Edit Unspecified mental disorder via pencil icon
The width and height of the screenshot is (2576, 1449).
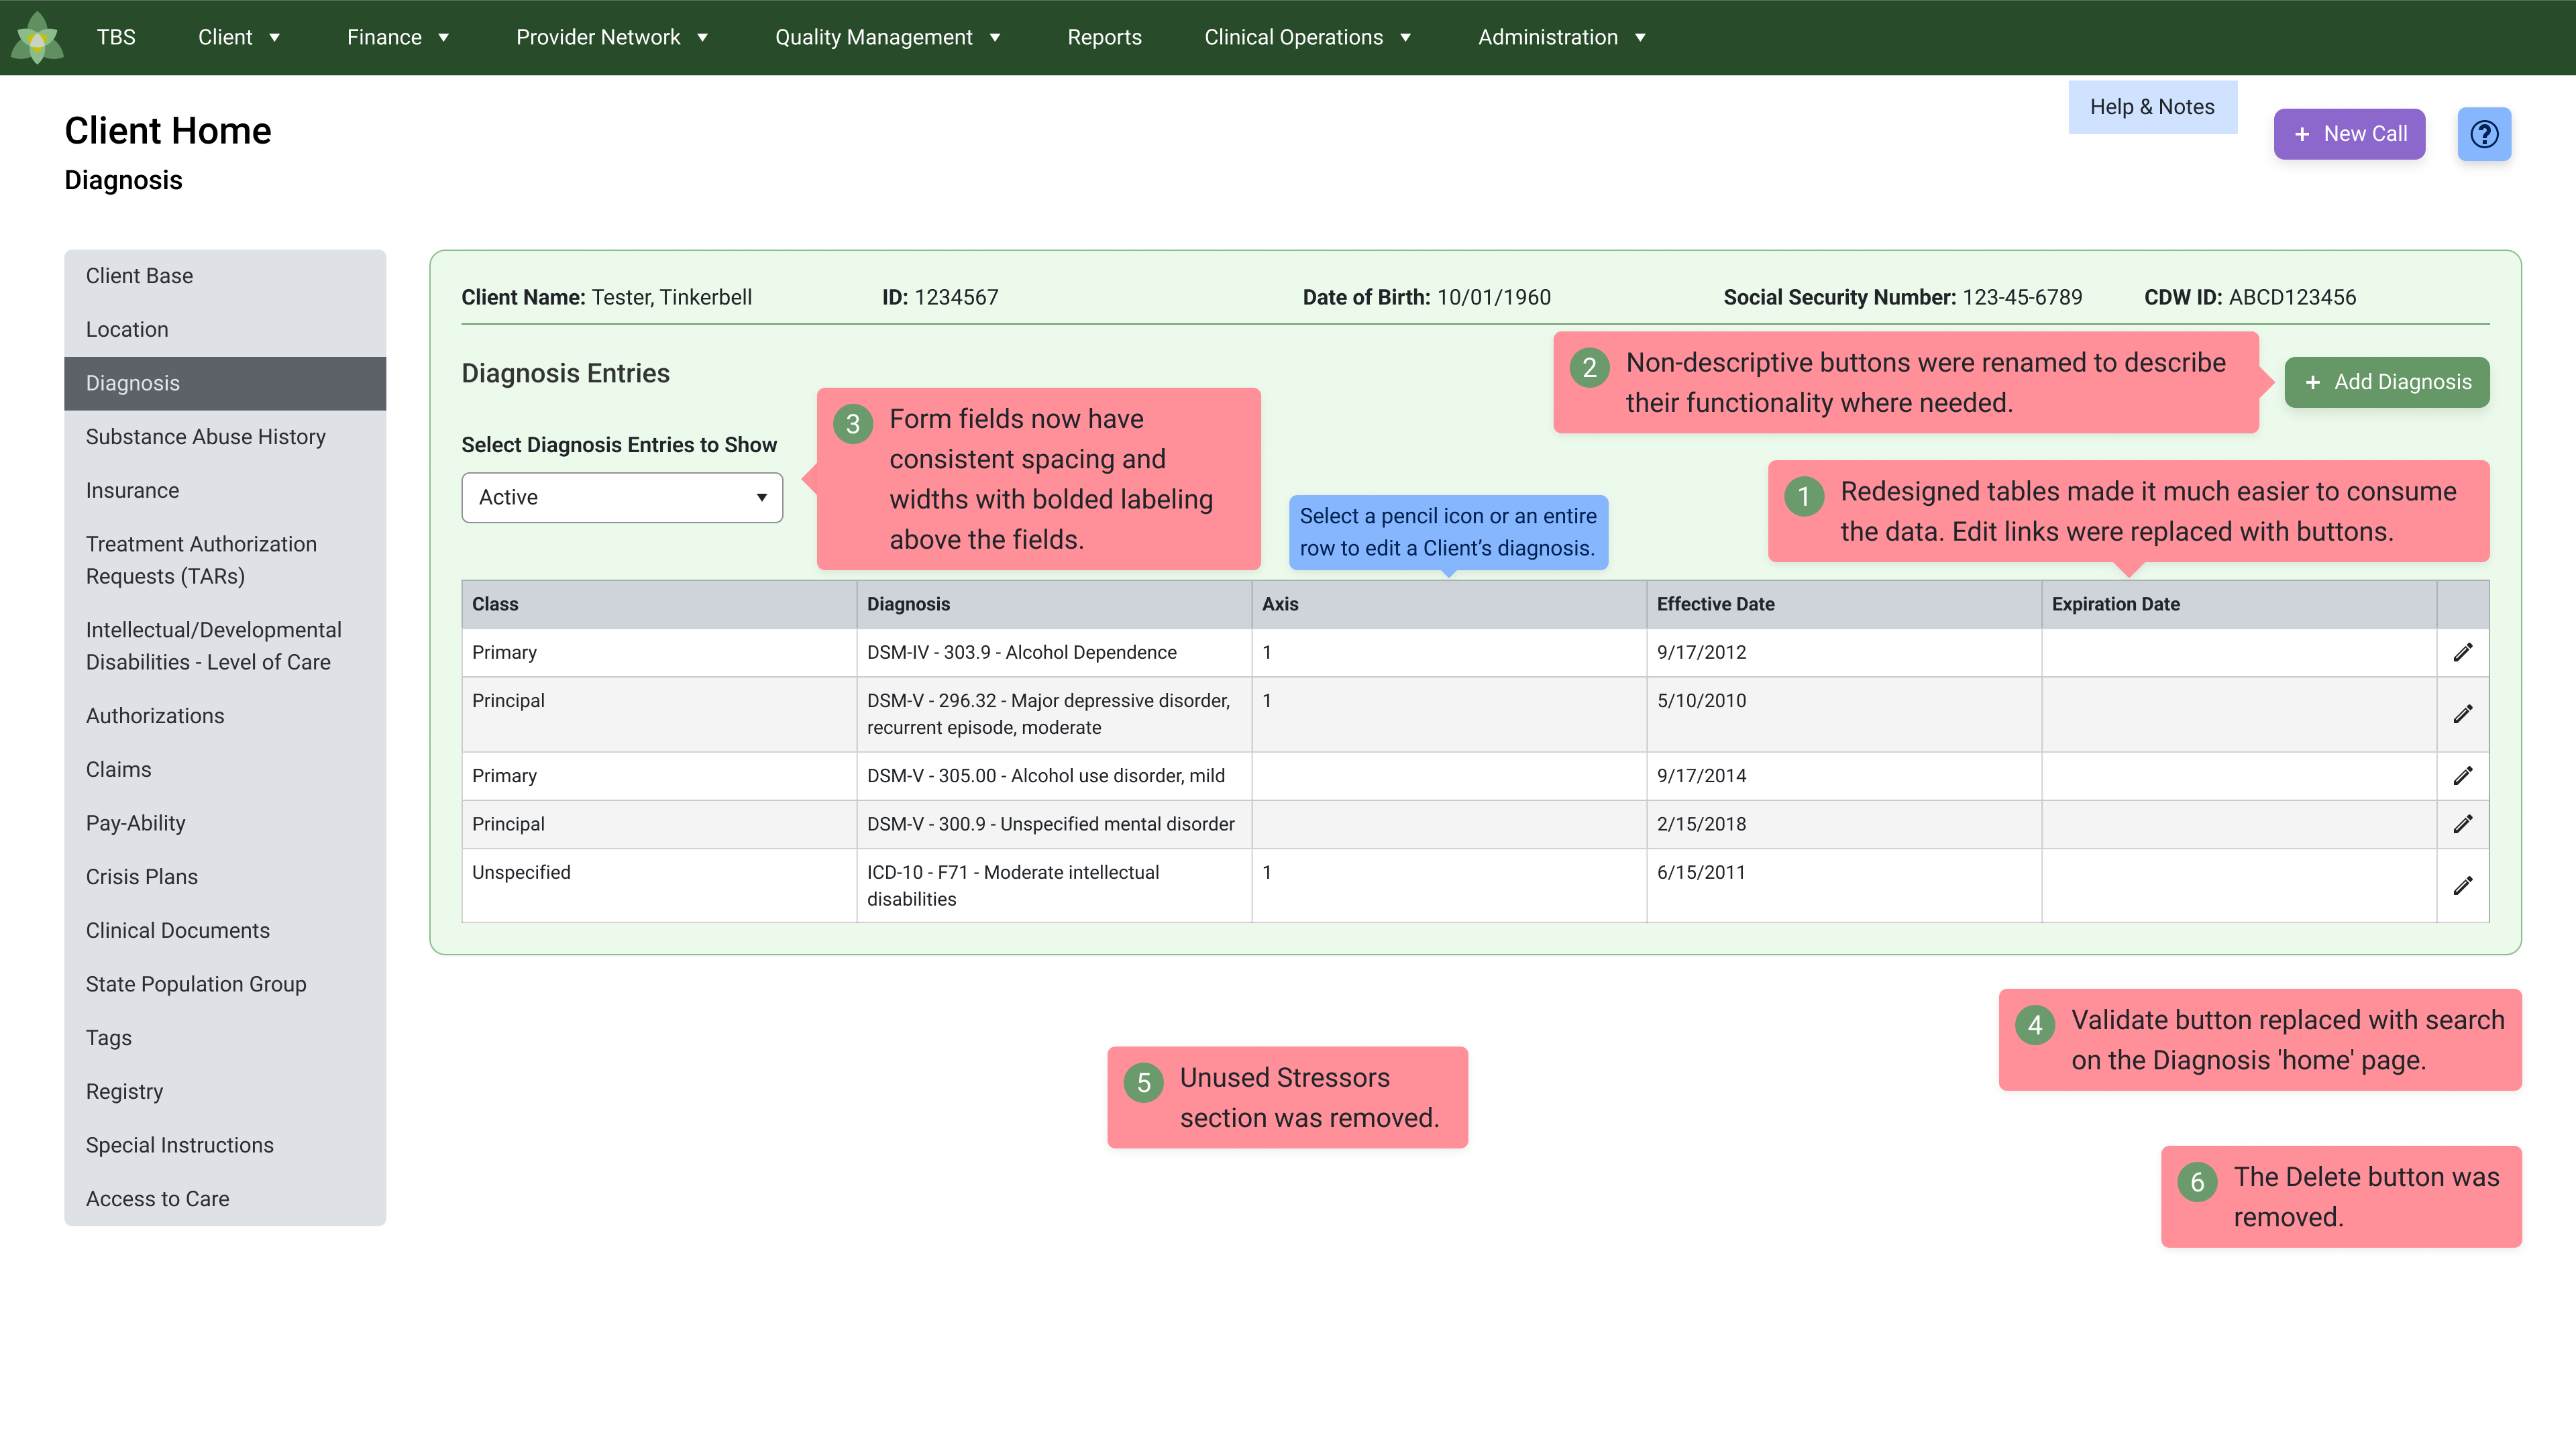pos(2463,824)
